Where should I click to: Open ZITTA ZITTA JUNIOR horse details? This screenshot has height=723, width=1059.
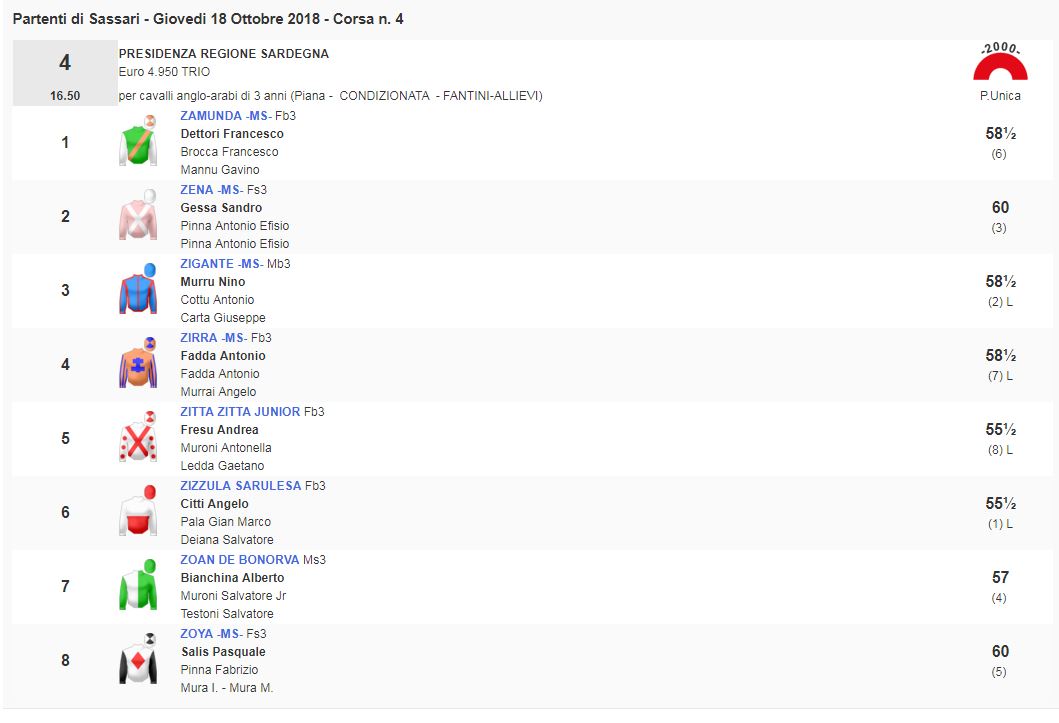click(240, 412)
